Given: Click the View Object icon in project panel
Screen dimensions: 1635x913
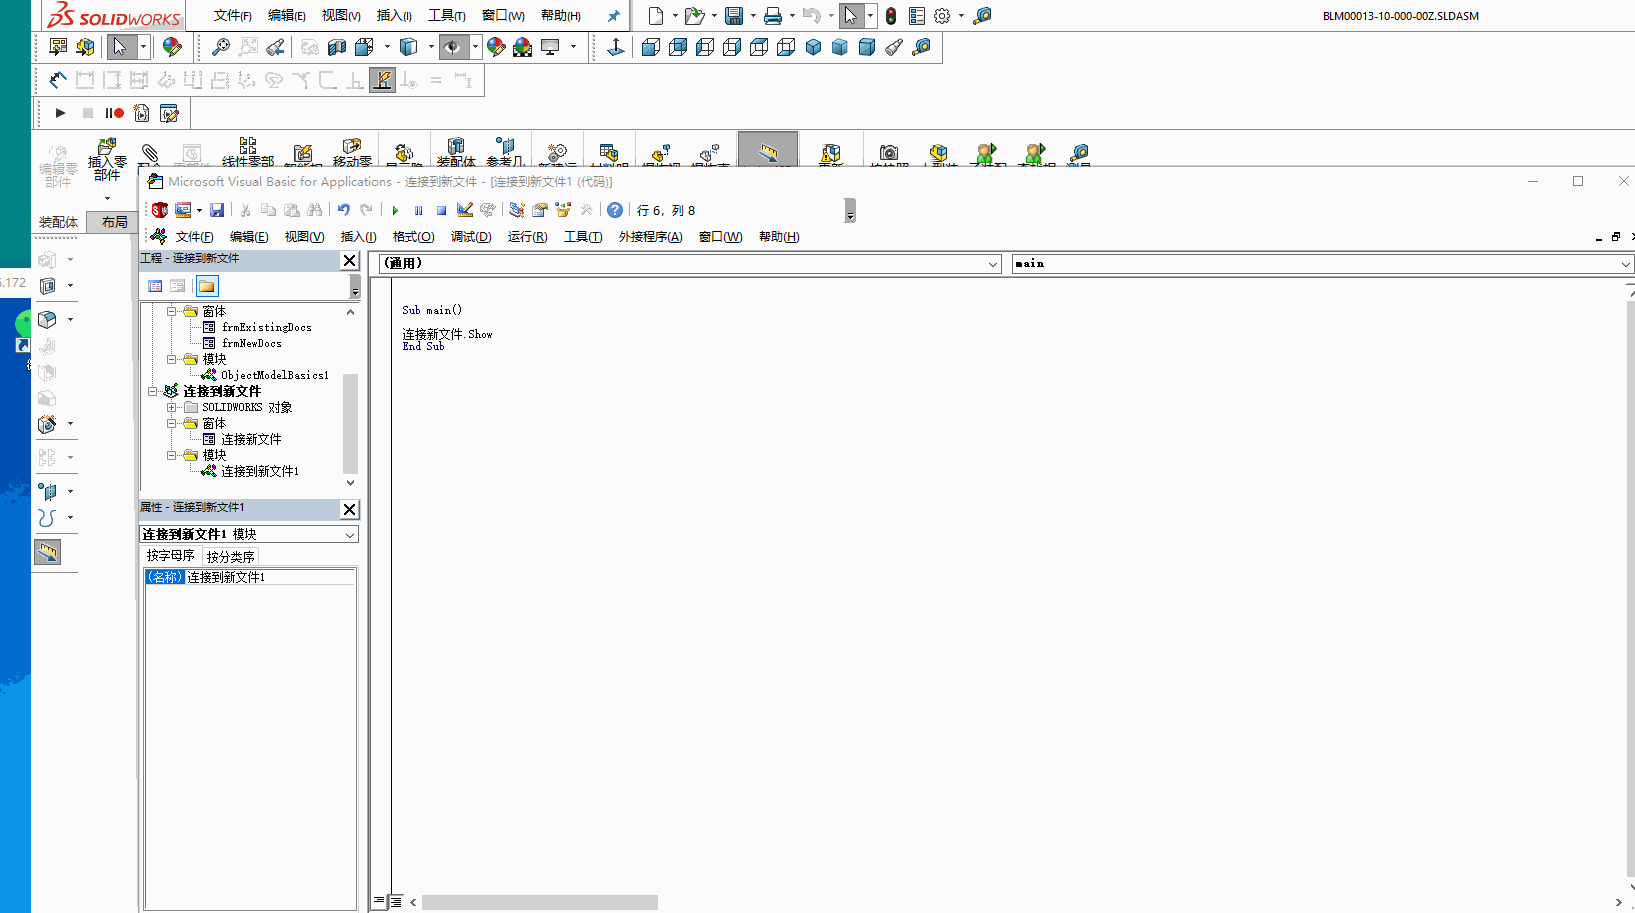Looking at the screenshot, I should coord(178,286).
